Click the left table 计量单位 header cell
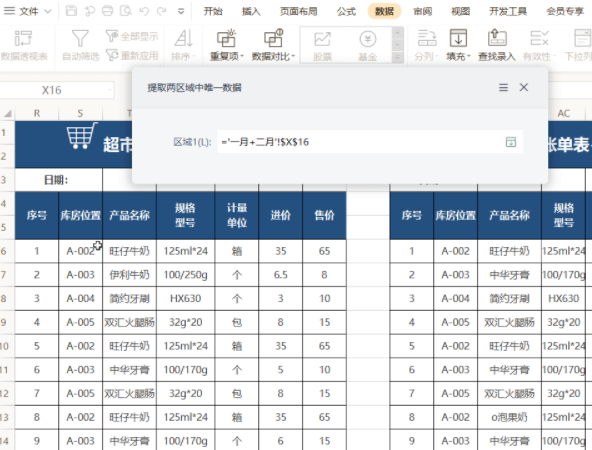 [237, 216]
